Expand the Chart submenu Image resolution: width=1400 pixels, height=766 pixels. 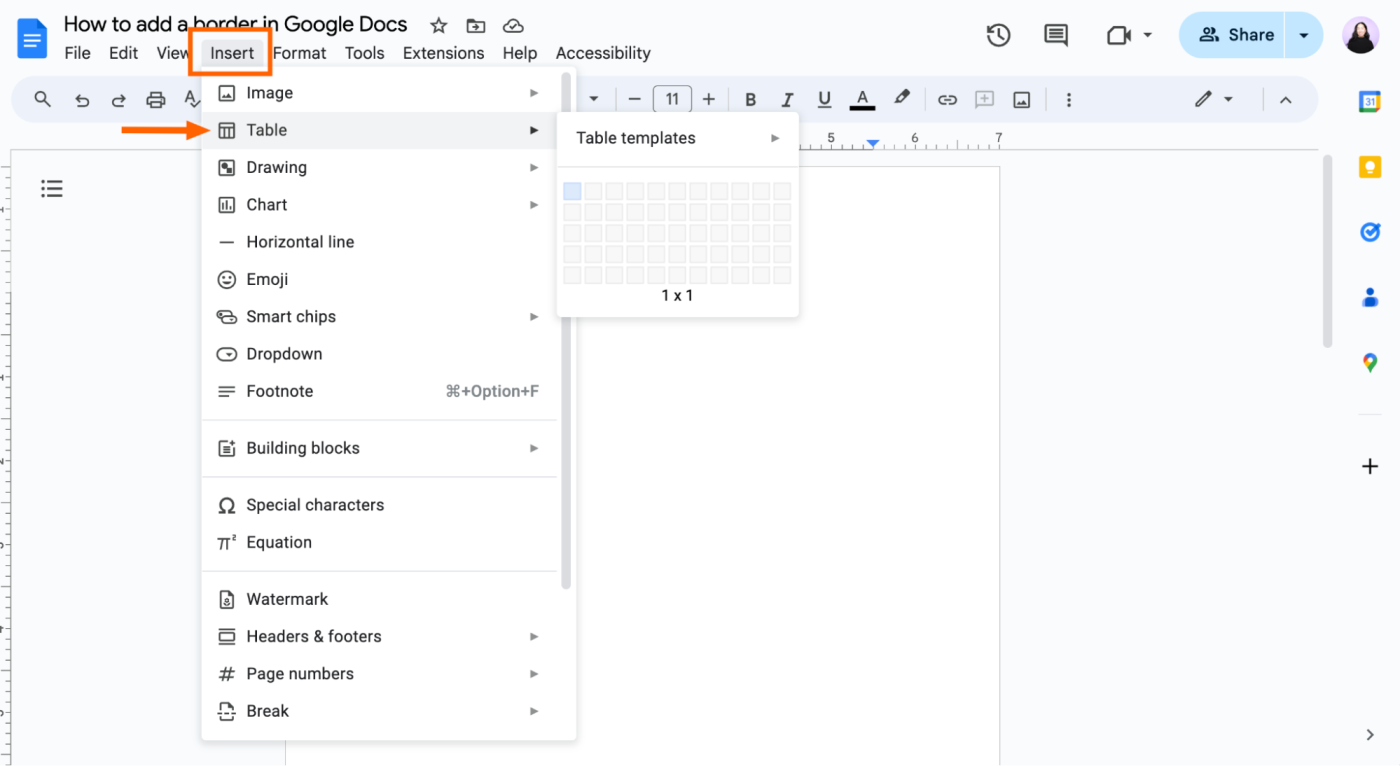379,205
